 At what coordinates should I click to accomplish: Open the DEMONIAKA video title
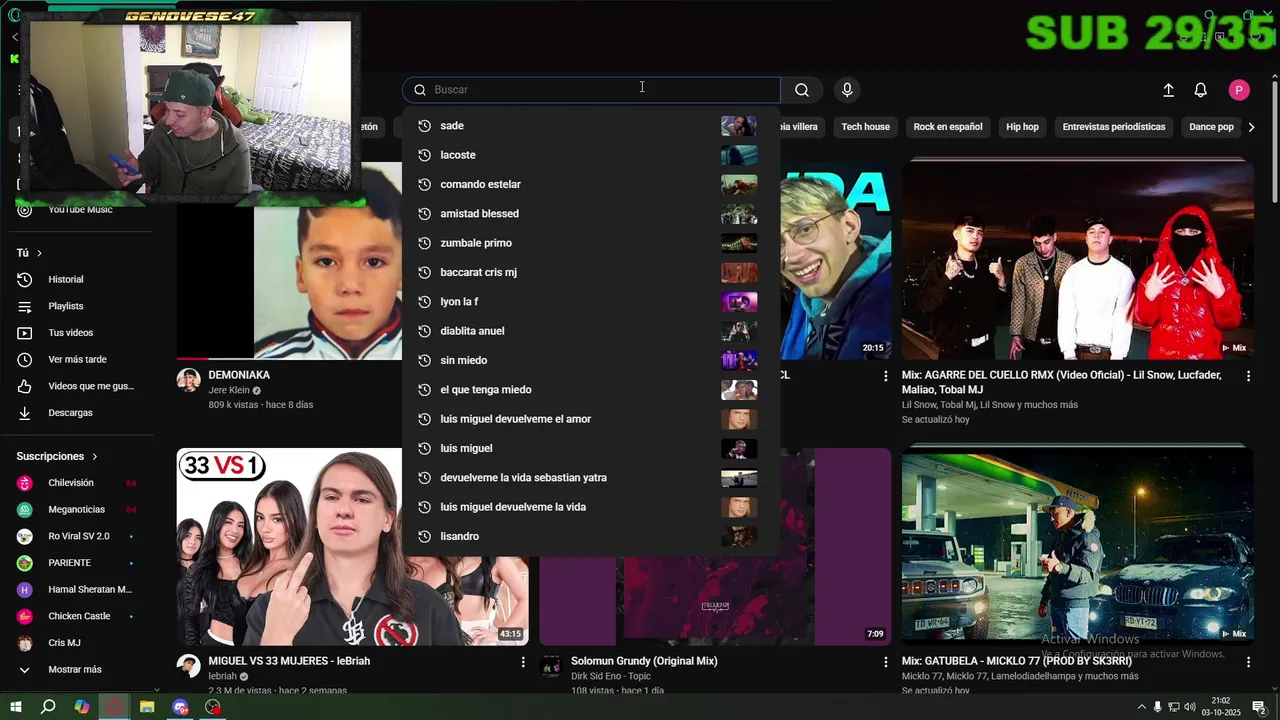pyautogui.click(x=239, y=375)
